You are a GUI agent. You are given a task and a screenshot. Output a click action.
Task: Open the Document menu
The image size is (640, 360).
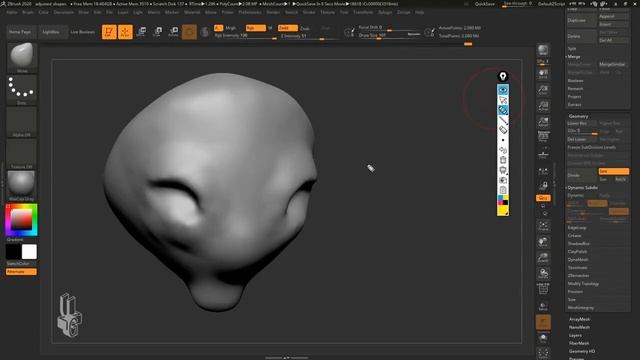(64, 12)
